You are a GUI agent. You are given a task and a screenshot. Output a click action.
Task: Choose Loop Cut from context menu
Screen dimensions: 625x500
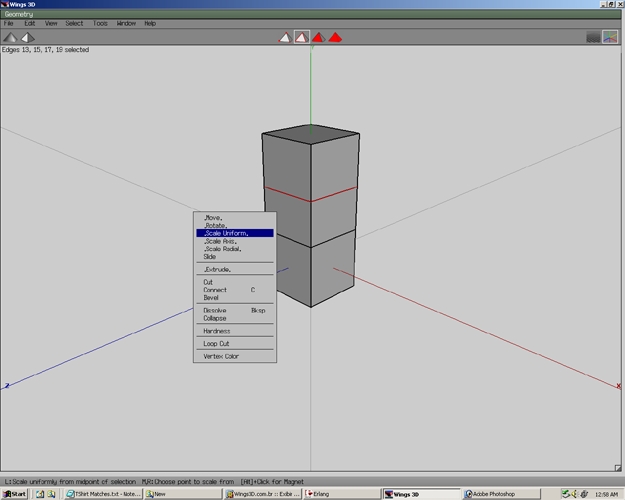click(235, 344)
